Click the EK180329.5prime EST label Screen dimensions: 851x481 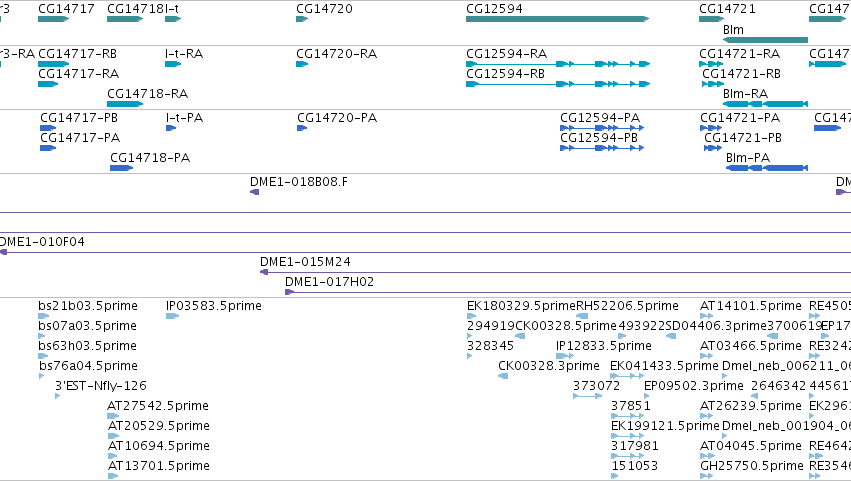[521, 306]
